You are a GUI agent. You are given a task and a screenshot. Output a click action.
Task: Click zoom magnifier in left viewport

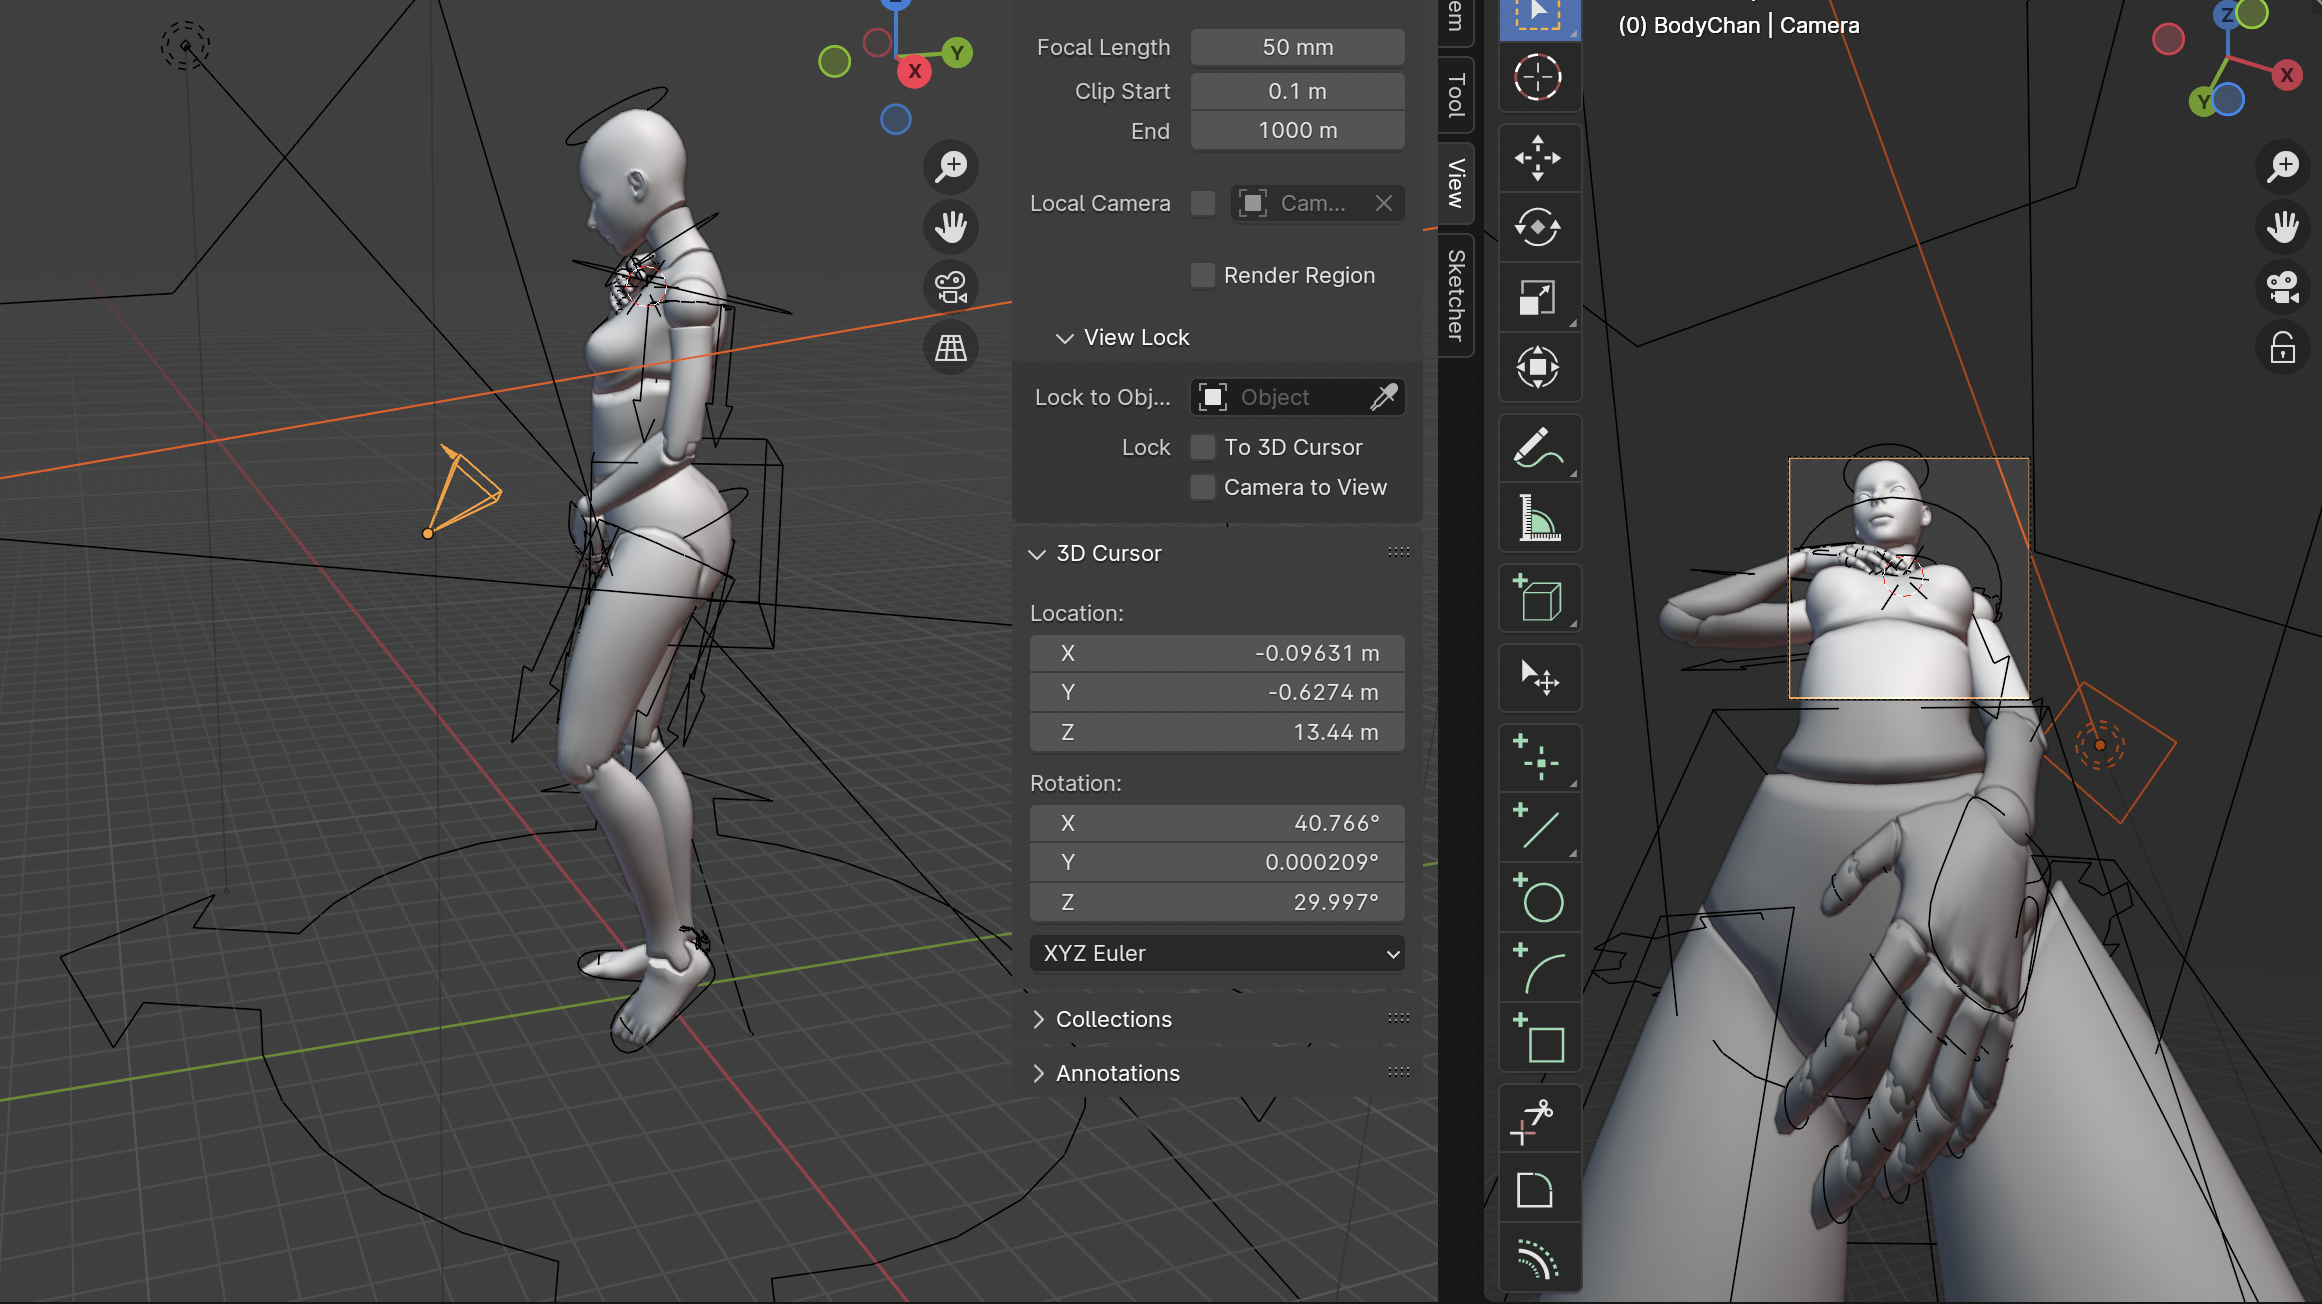pyautogui.click(x=951, y=166)
